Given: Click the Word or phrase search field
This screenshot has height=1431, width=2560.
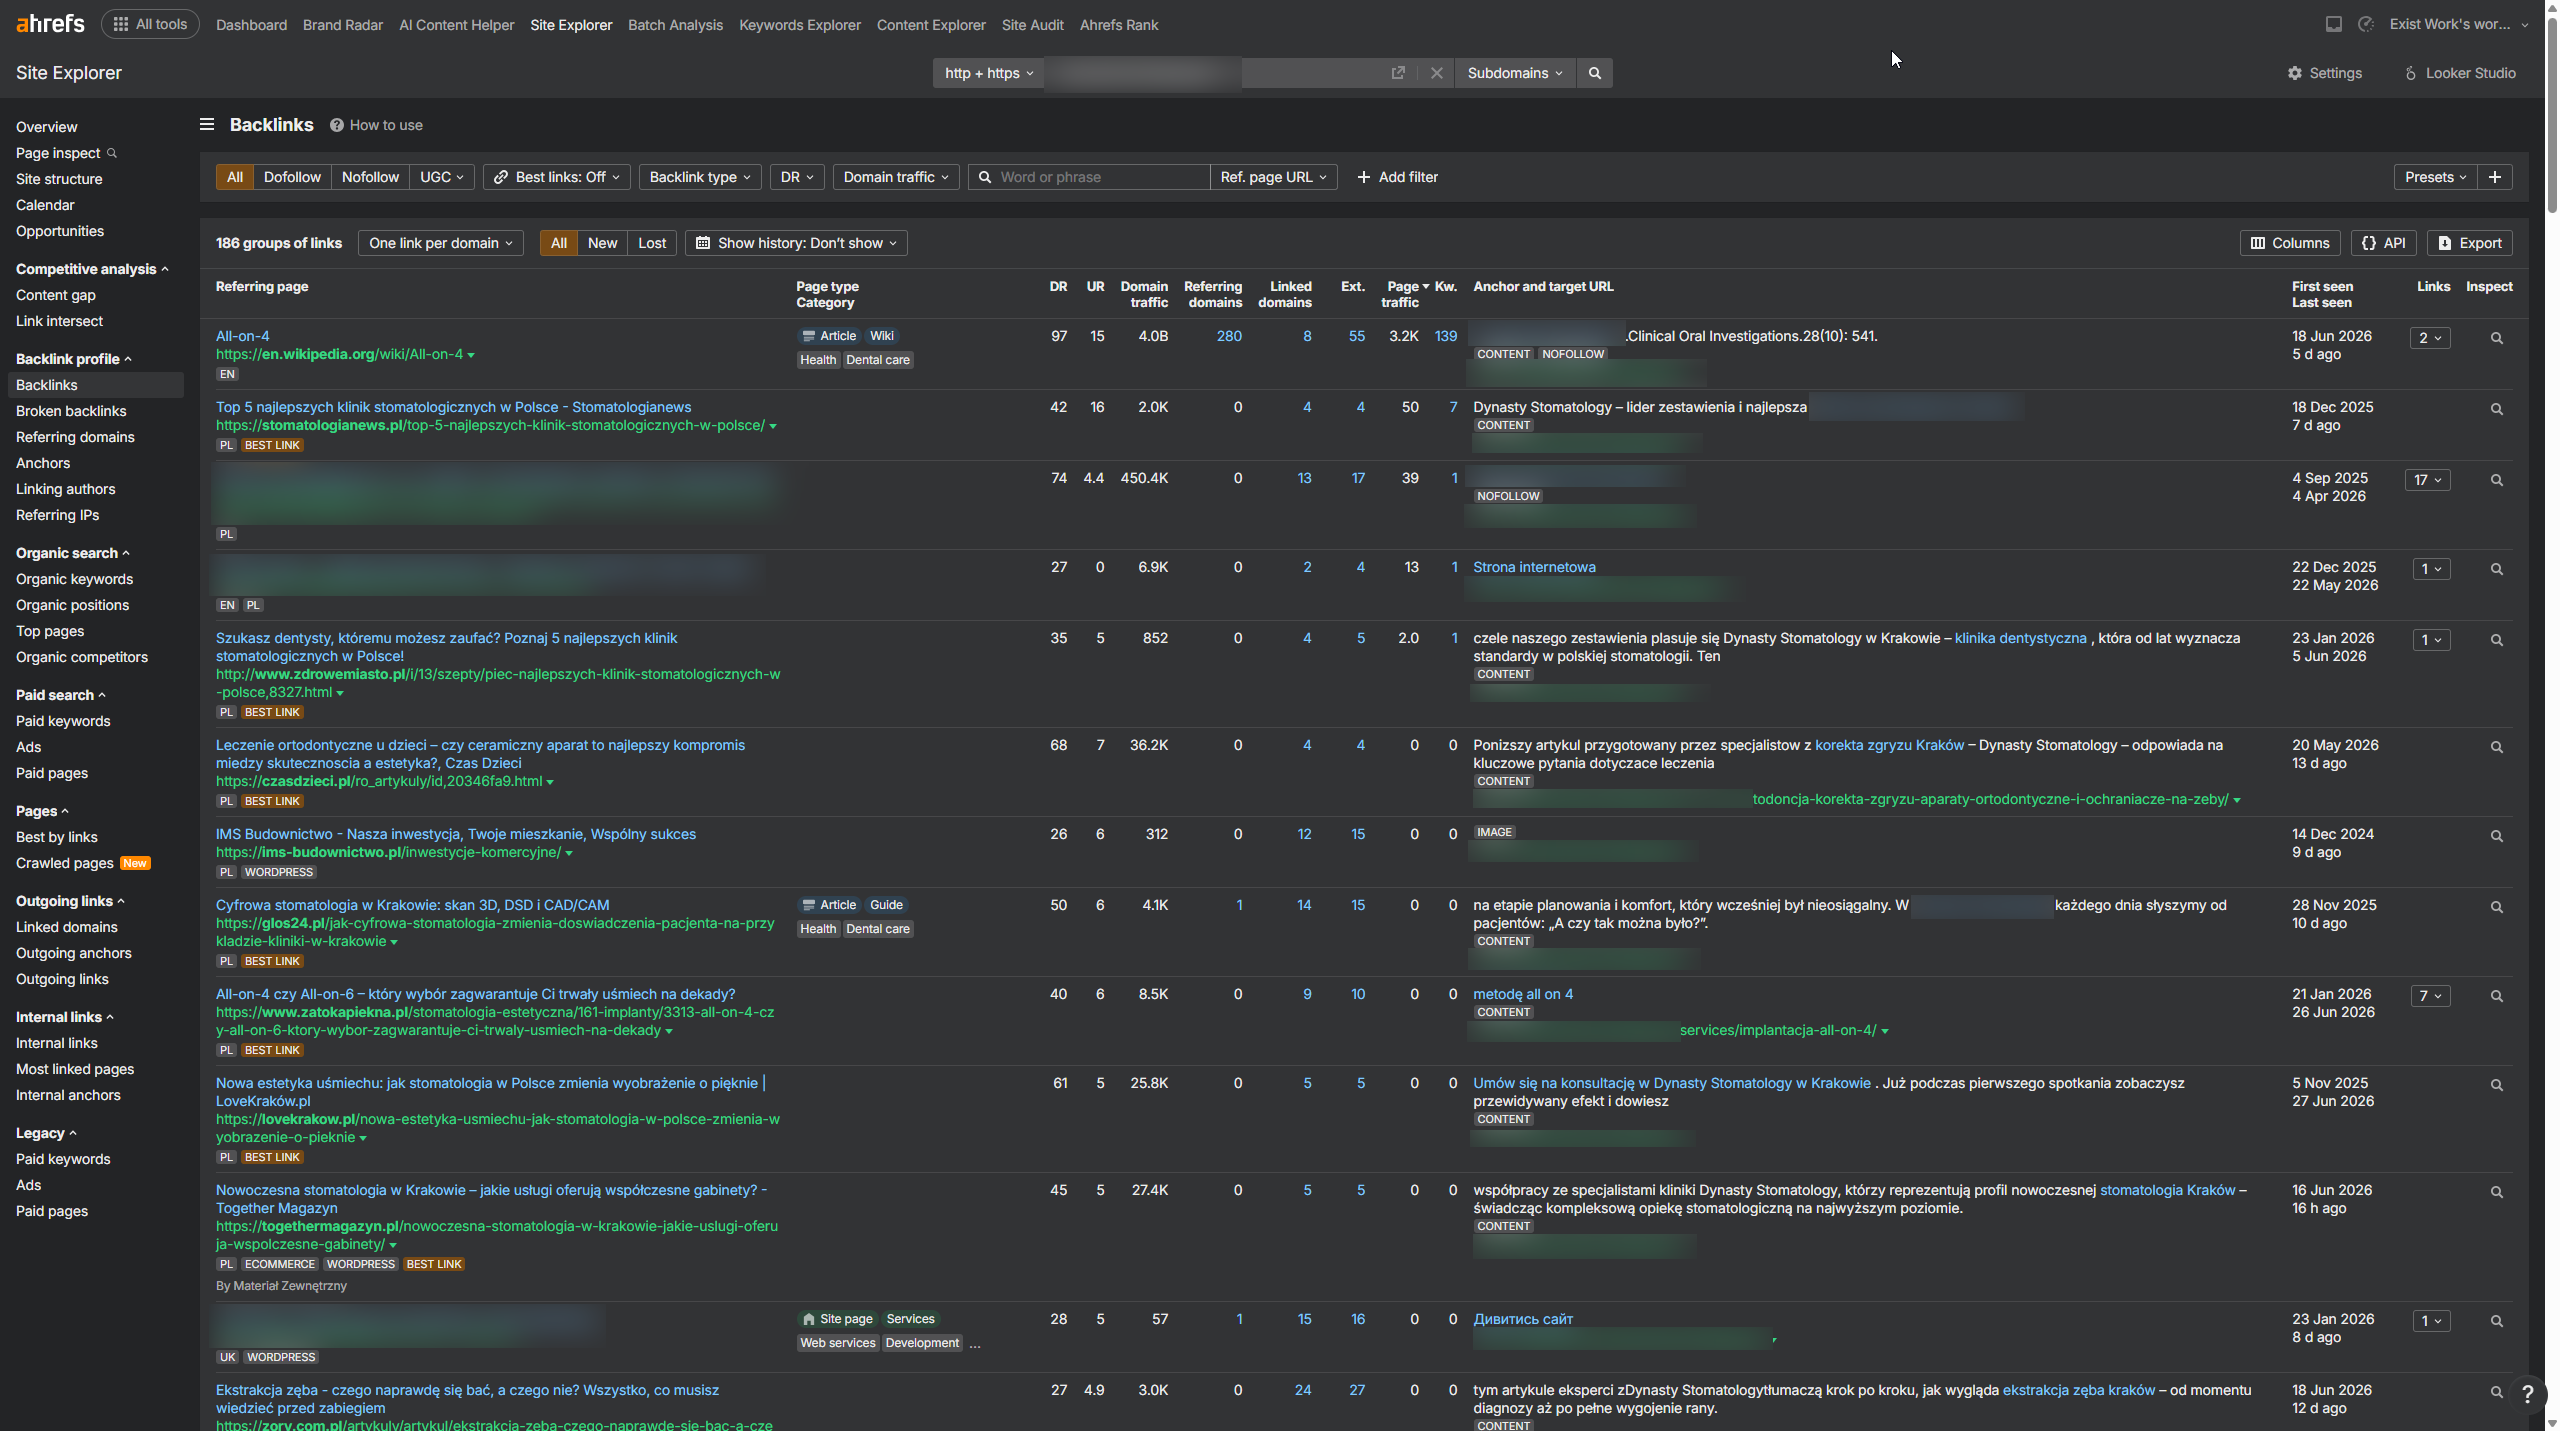Looking at the screenshot, I should 1089,177.
